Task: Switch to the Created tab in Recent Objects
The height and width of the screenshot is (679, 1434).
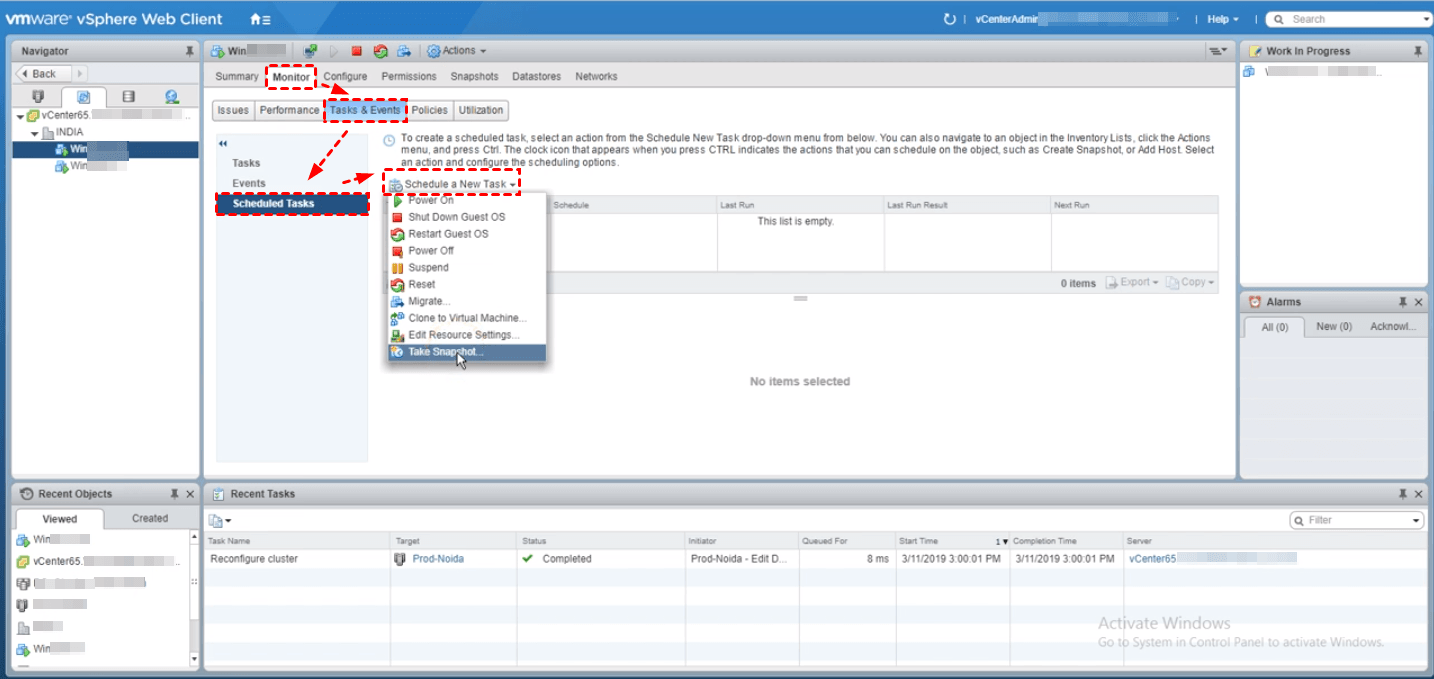Action: 150,518
